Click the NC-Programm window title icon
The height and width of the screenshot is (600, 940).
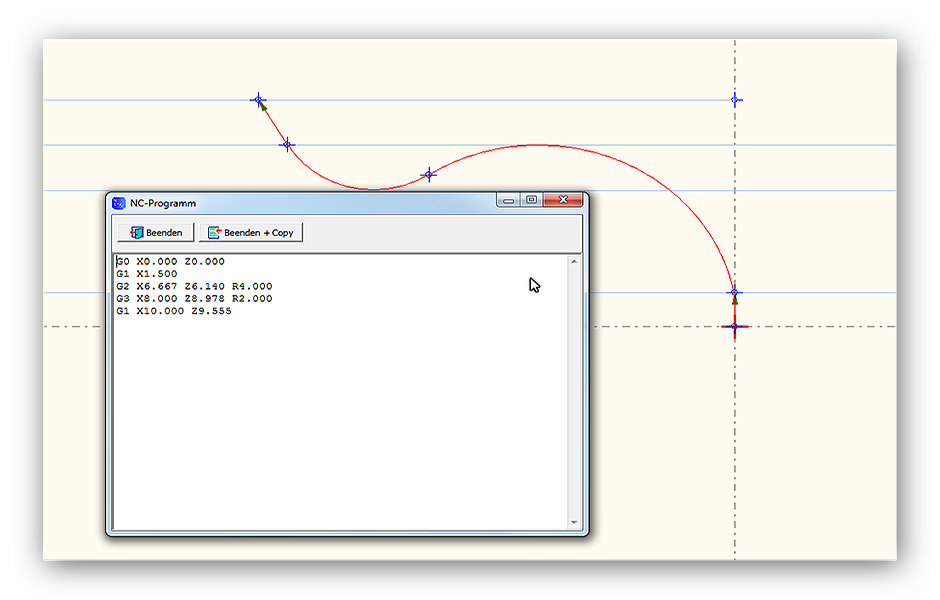[119, 203]
